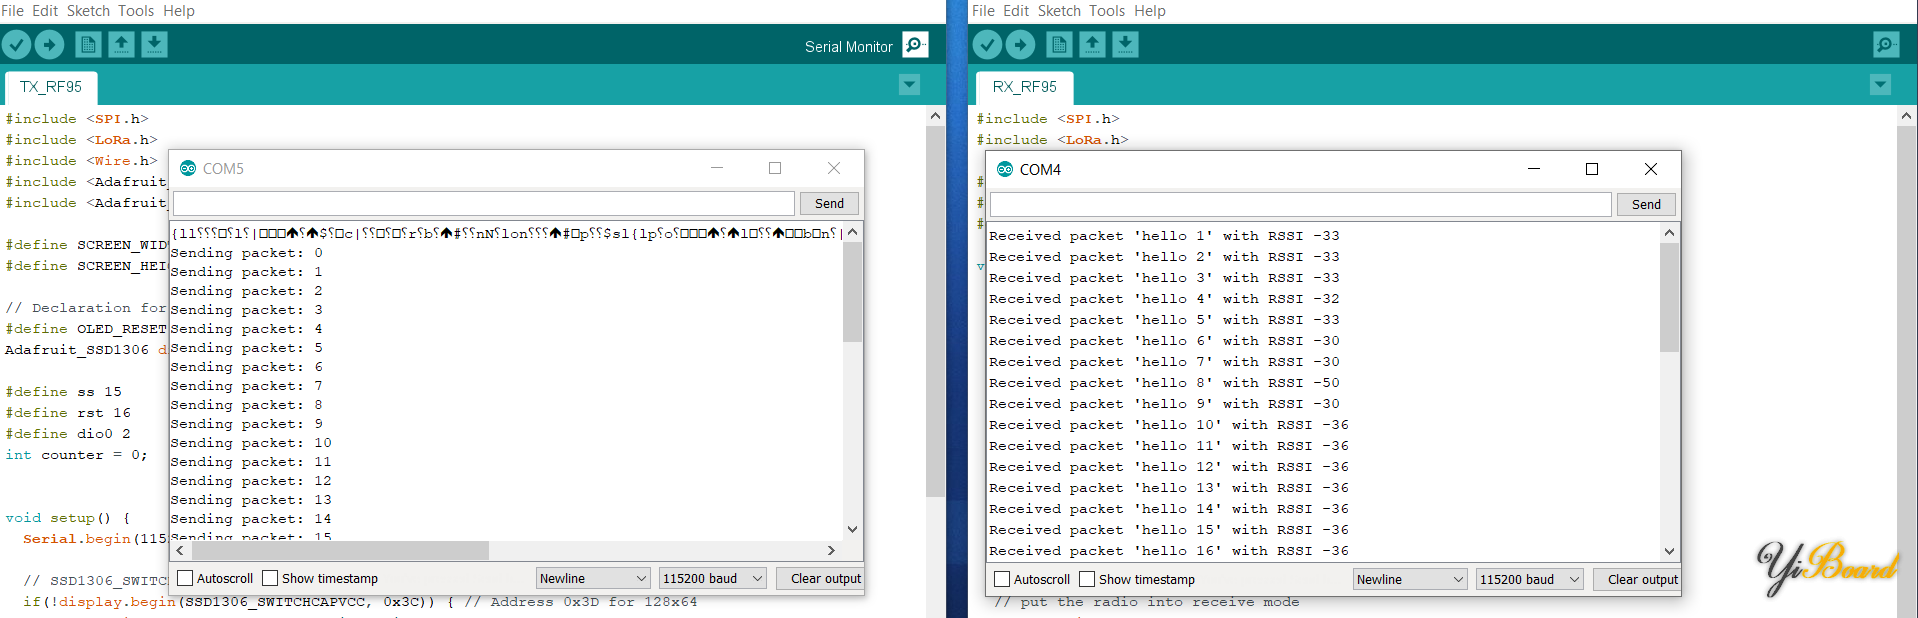Image resolution: width=1918 pixels, height=618 pixels.
Task: Click Save sketch icon in RX_RF95 window
Action: [x=1125, y=45]
